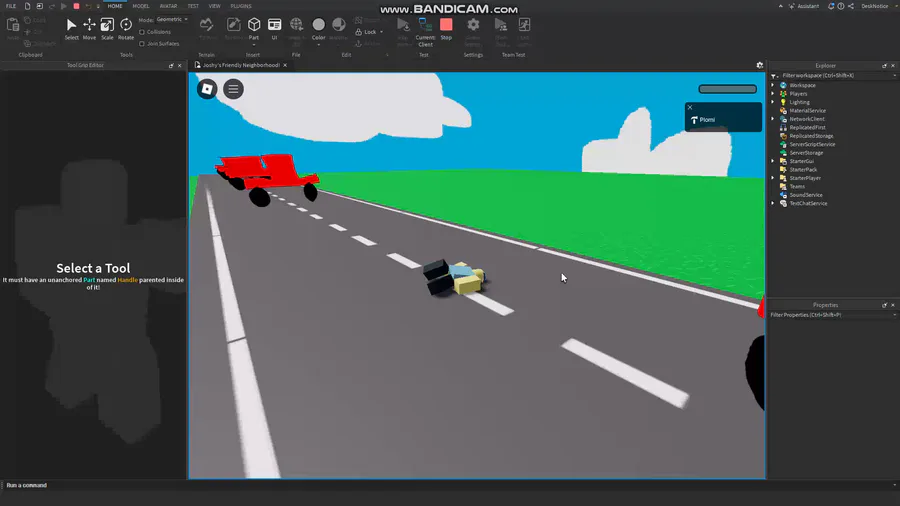The image size is (900, 506).
Task: Switch to the AVATAR ribbon tab
Action: point(168,6)
